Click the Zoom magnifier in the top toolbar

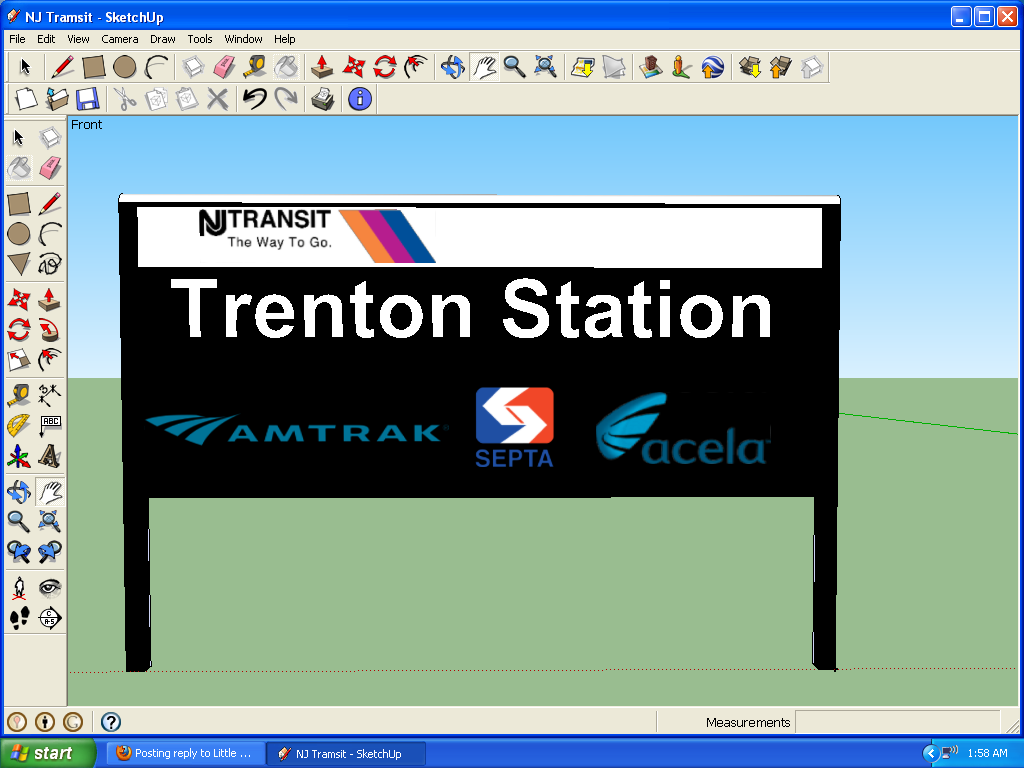point(515,67)
